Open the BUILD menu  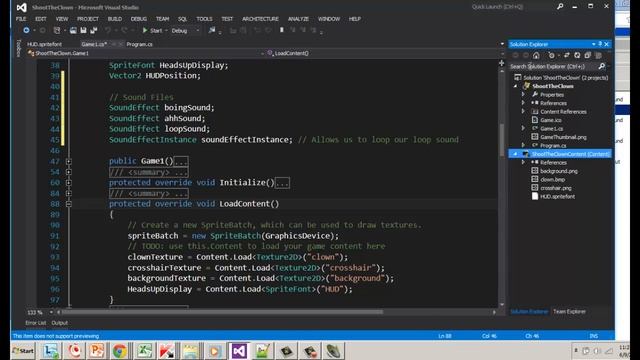[115, 19]
